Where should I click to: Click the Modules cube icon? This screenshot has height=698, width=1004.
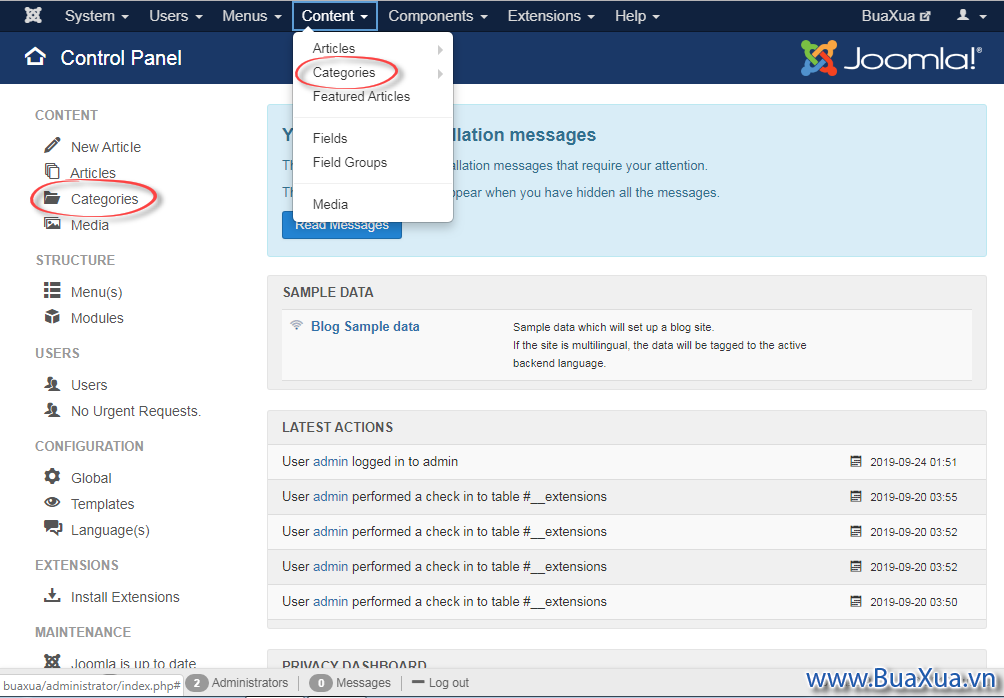tap(52, 316)
